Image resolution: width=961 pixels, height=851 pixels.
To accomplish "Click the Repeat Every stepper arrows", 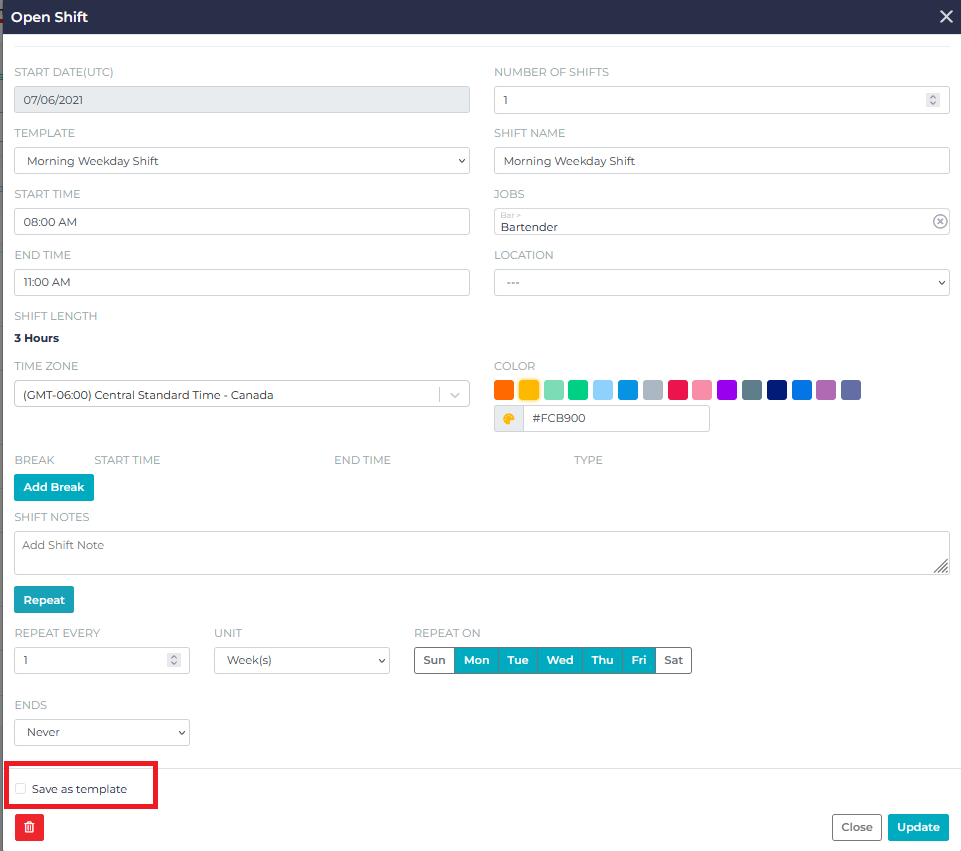I will pos(173,660).
